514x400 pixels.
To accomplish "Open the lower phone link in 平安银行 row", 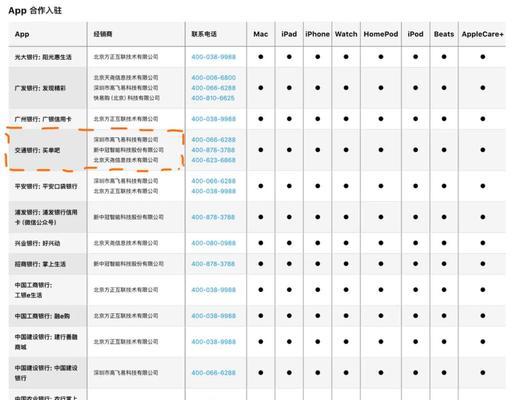I will (213, 191).
